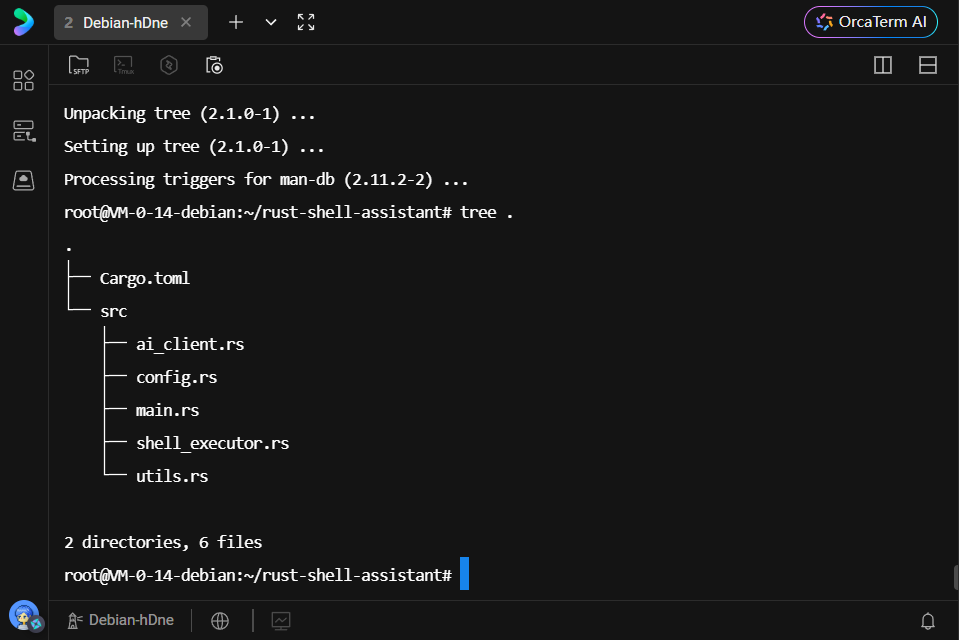
Task: Click the hexagon icon in the toolbar
Action: coord(169,65)
